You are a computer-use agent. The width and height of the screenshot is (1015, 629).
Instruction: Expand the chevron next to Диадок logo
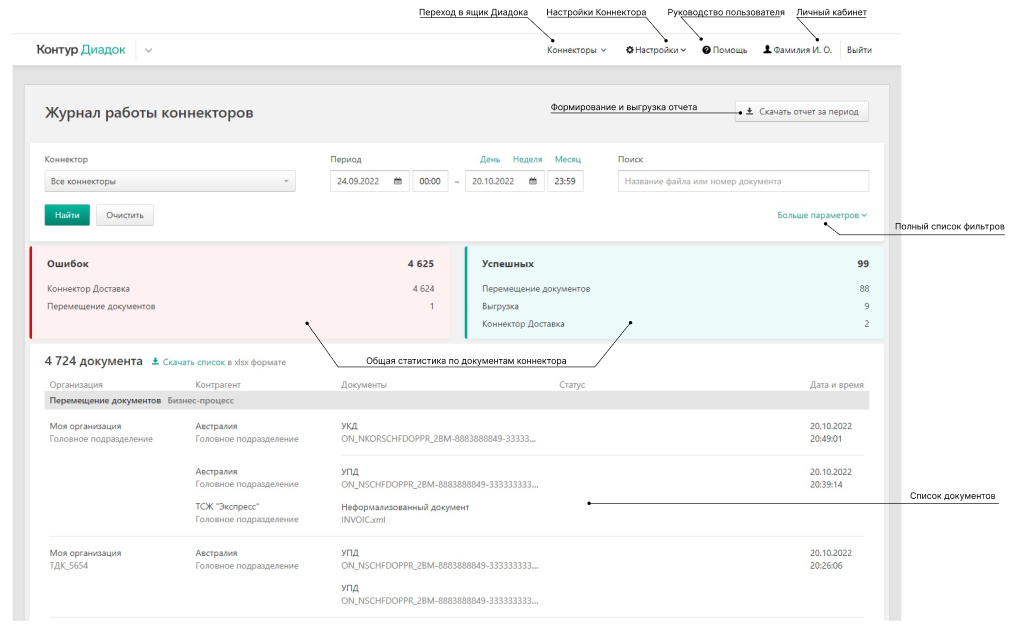[148, 50]
